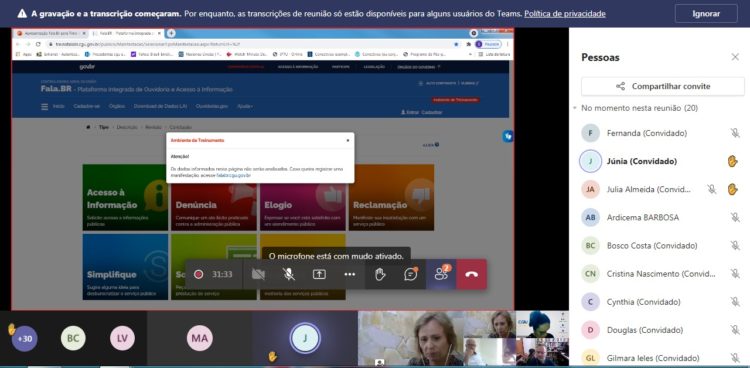The image size is (750, 368).
Task: Open the Política de privacidade link
Action: point(565,13)
